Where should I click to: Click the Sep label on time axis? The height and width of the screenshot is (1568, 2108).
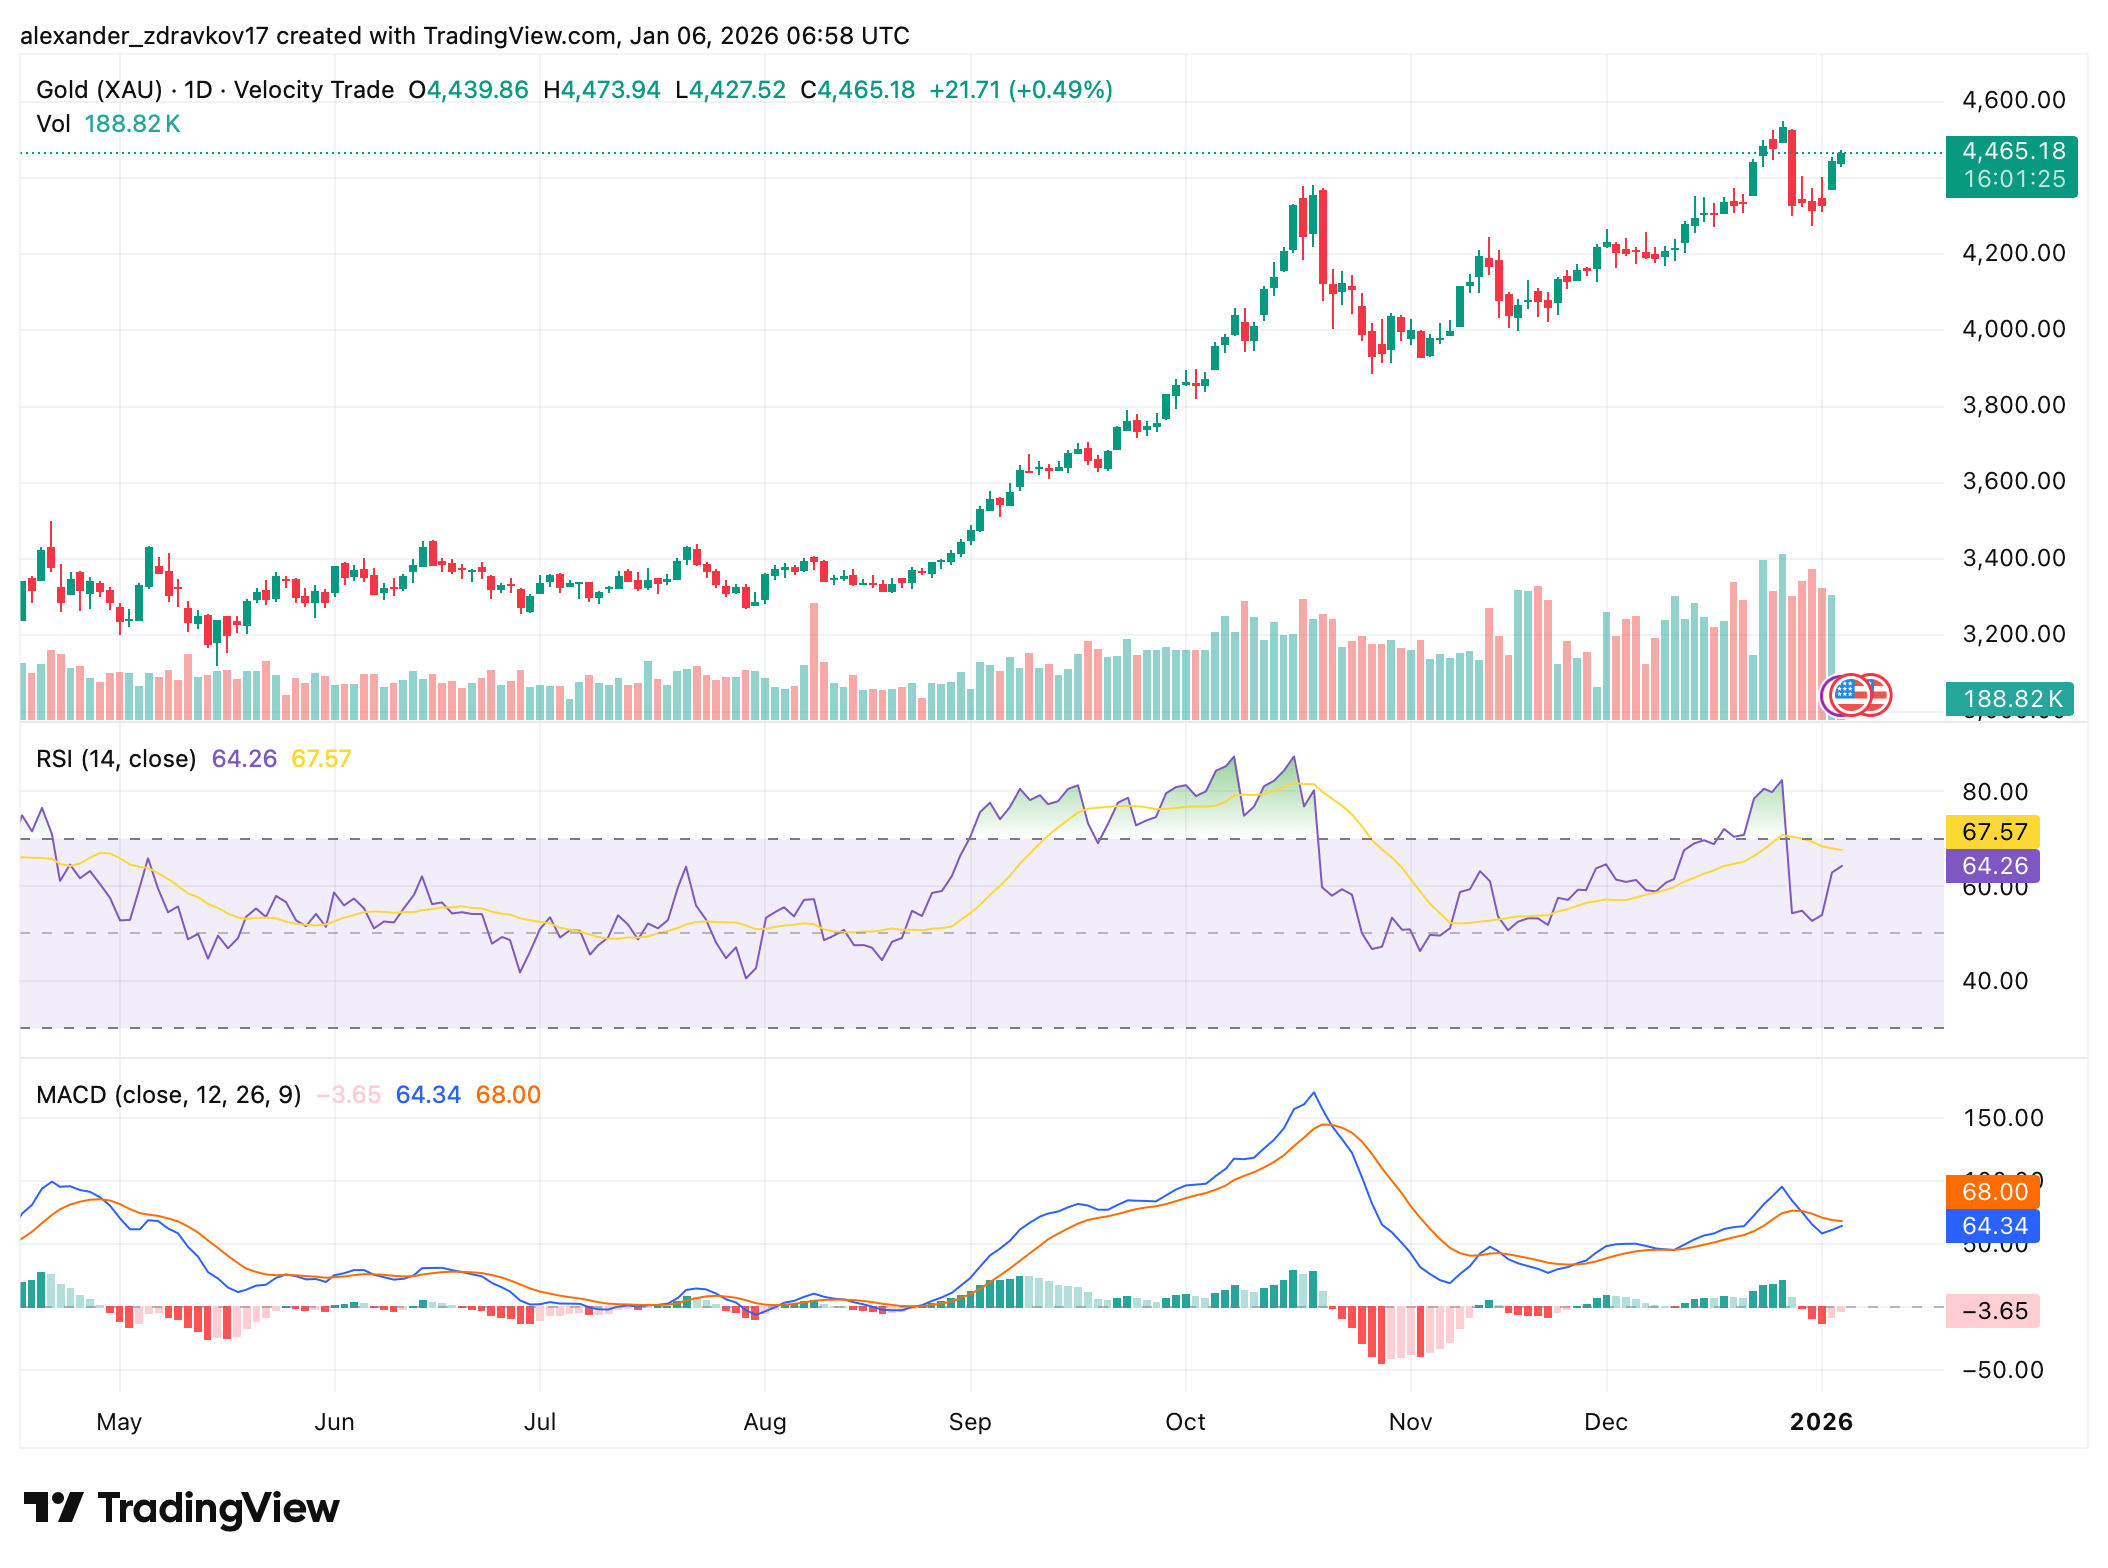(970, 1422)
